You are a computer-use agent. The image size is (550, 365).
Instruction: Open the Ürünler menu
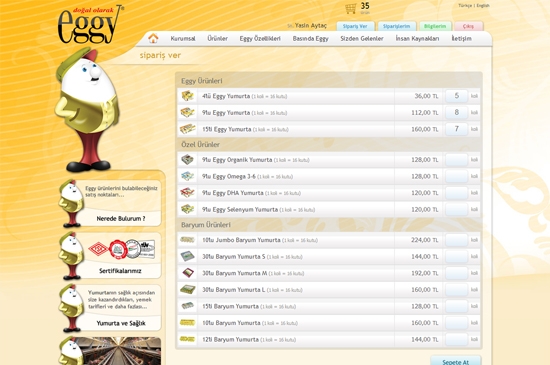coord(217,39)
